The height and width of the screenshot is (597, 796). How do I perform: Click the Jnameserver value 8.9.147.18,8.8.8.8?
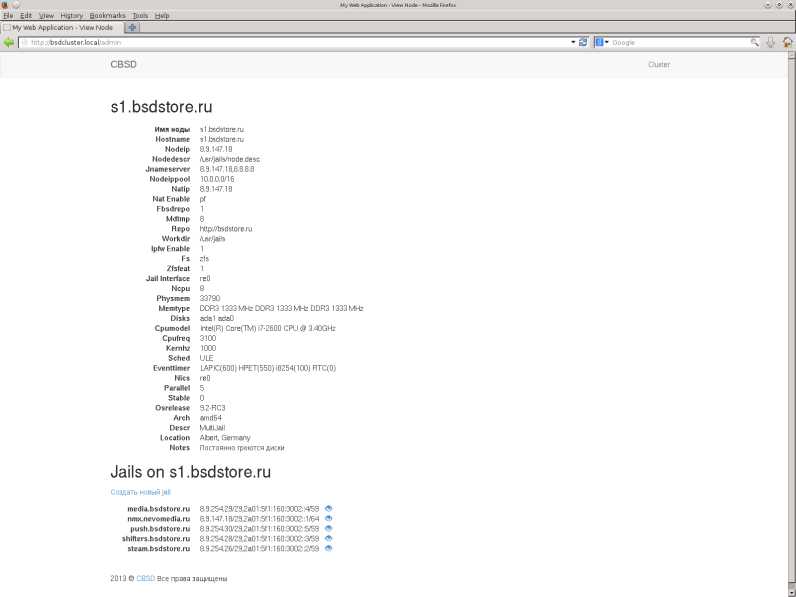(227, 169)
